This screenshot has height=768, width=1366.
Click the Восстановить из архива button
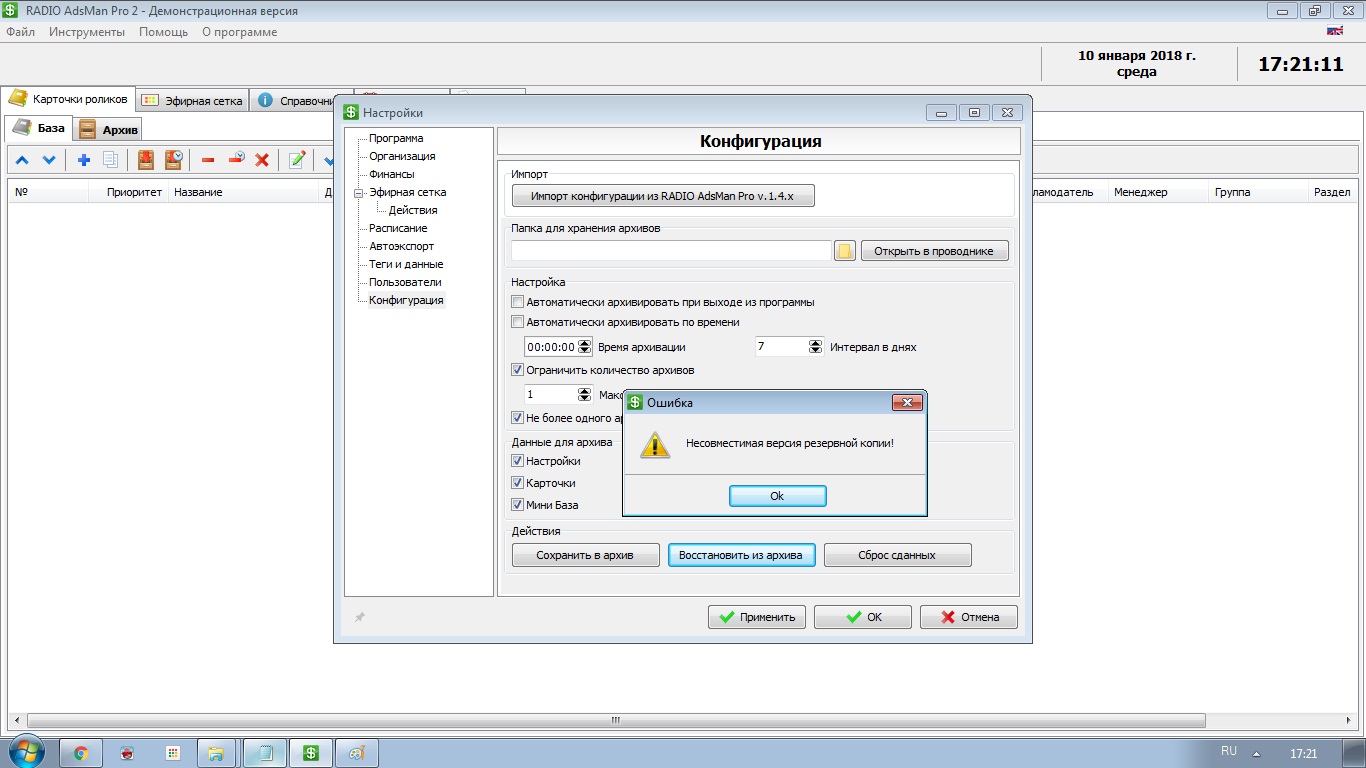point(741,555)
